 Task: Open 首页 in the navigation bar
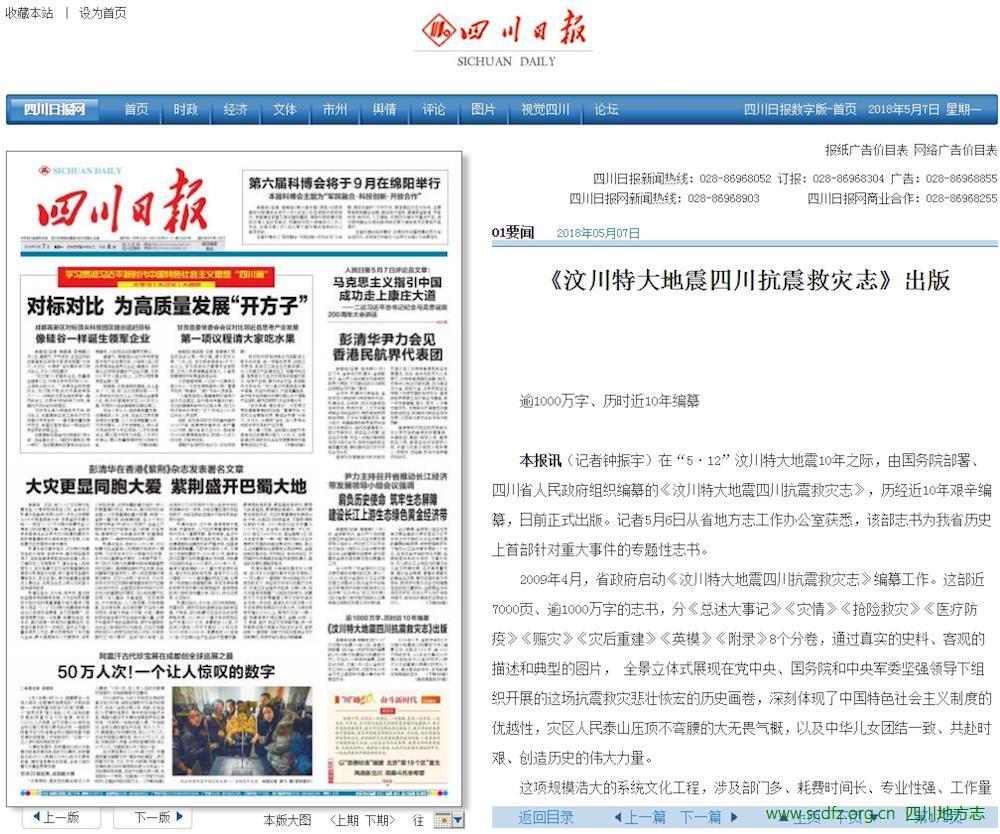point(136,110)
